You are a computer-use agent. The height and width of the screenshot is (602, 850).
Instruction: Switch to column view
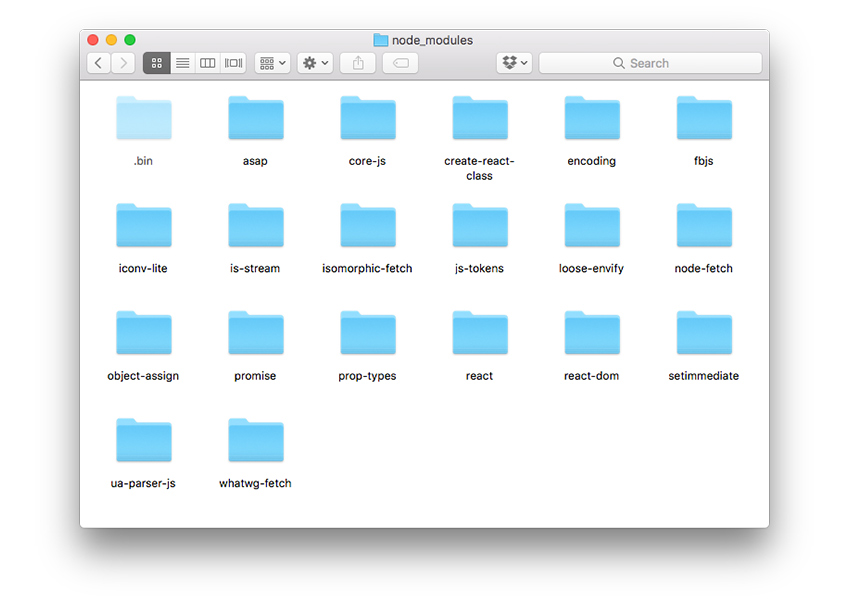pos(208,63)
